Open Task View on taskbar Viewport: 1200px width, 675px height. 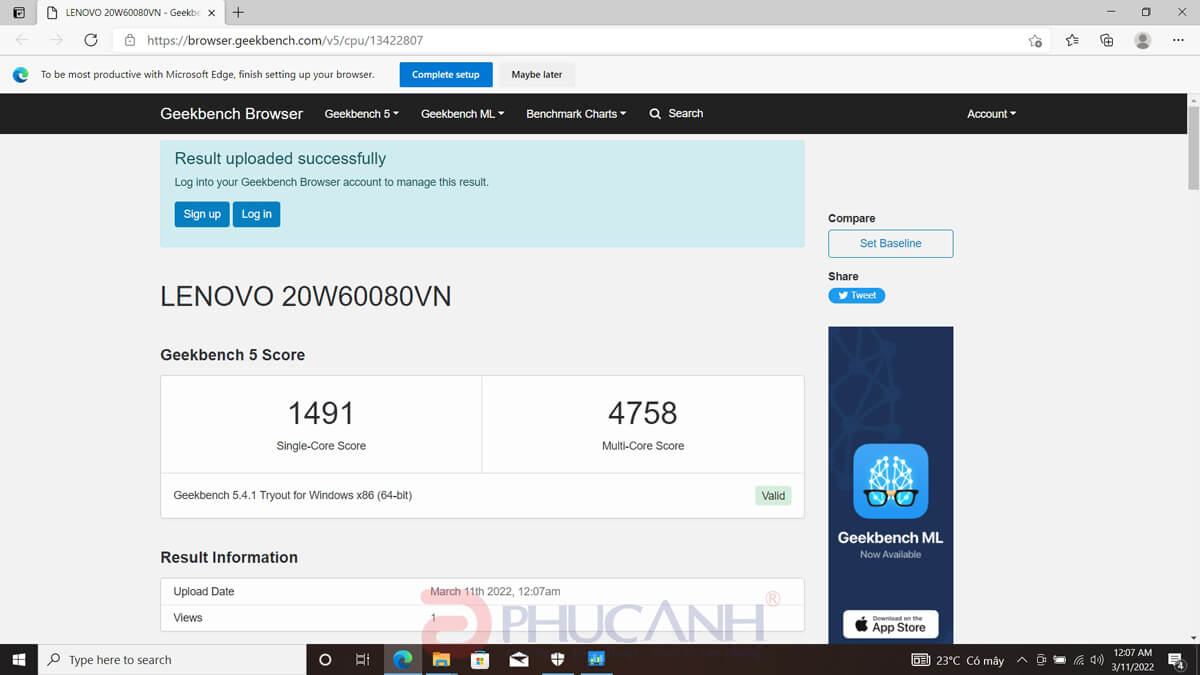pyautogui.click(x=363, y=659)
